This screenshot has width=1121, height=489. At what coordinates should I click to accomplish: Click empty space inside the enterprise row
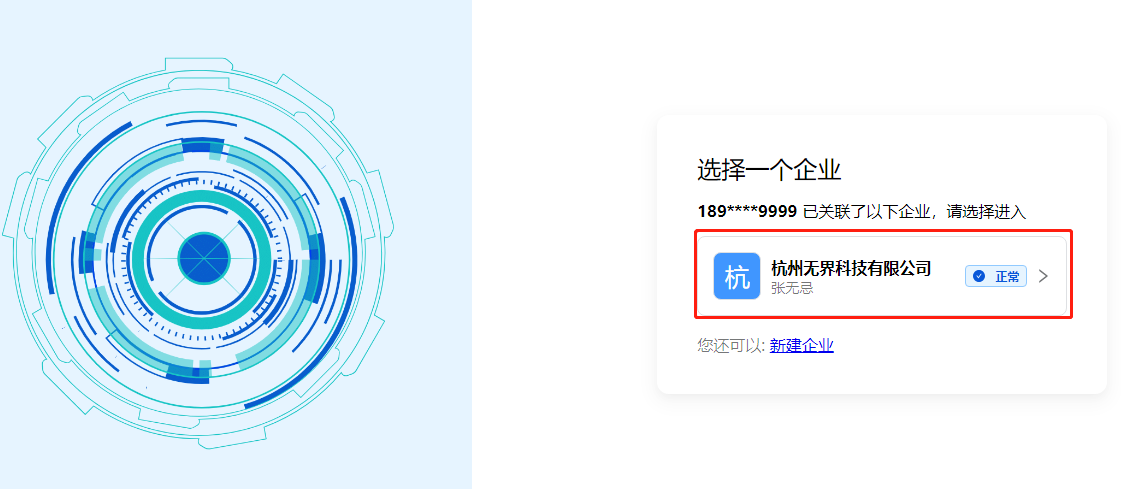[x=951, y=300]
